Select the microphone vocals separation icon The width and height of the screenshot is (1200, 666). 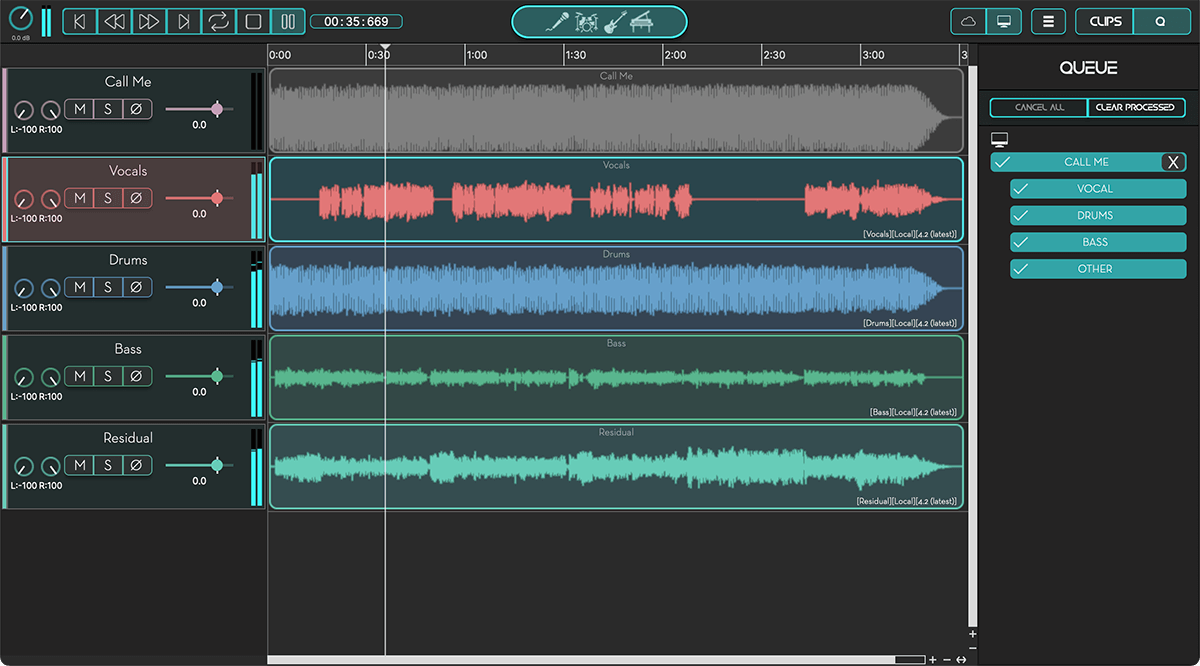pyautogui.click(x=557, y=21)
